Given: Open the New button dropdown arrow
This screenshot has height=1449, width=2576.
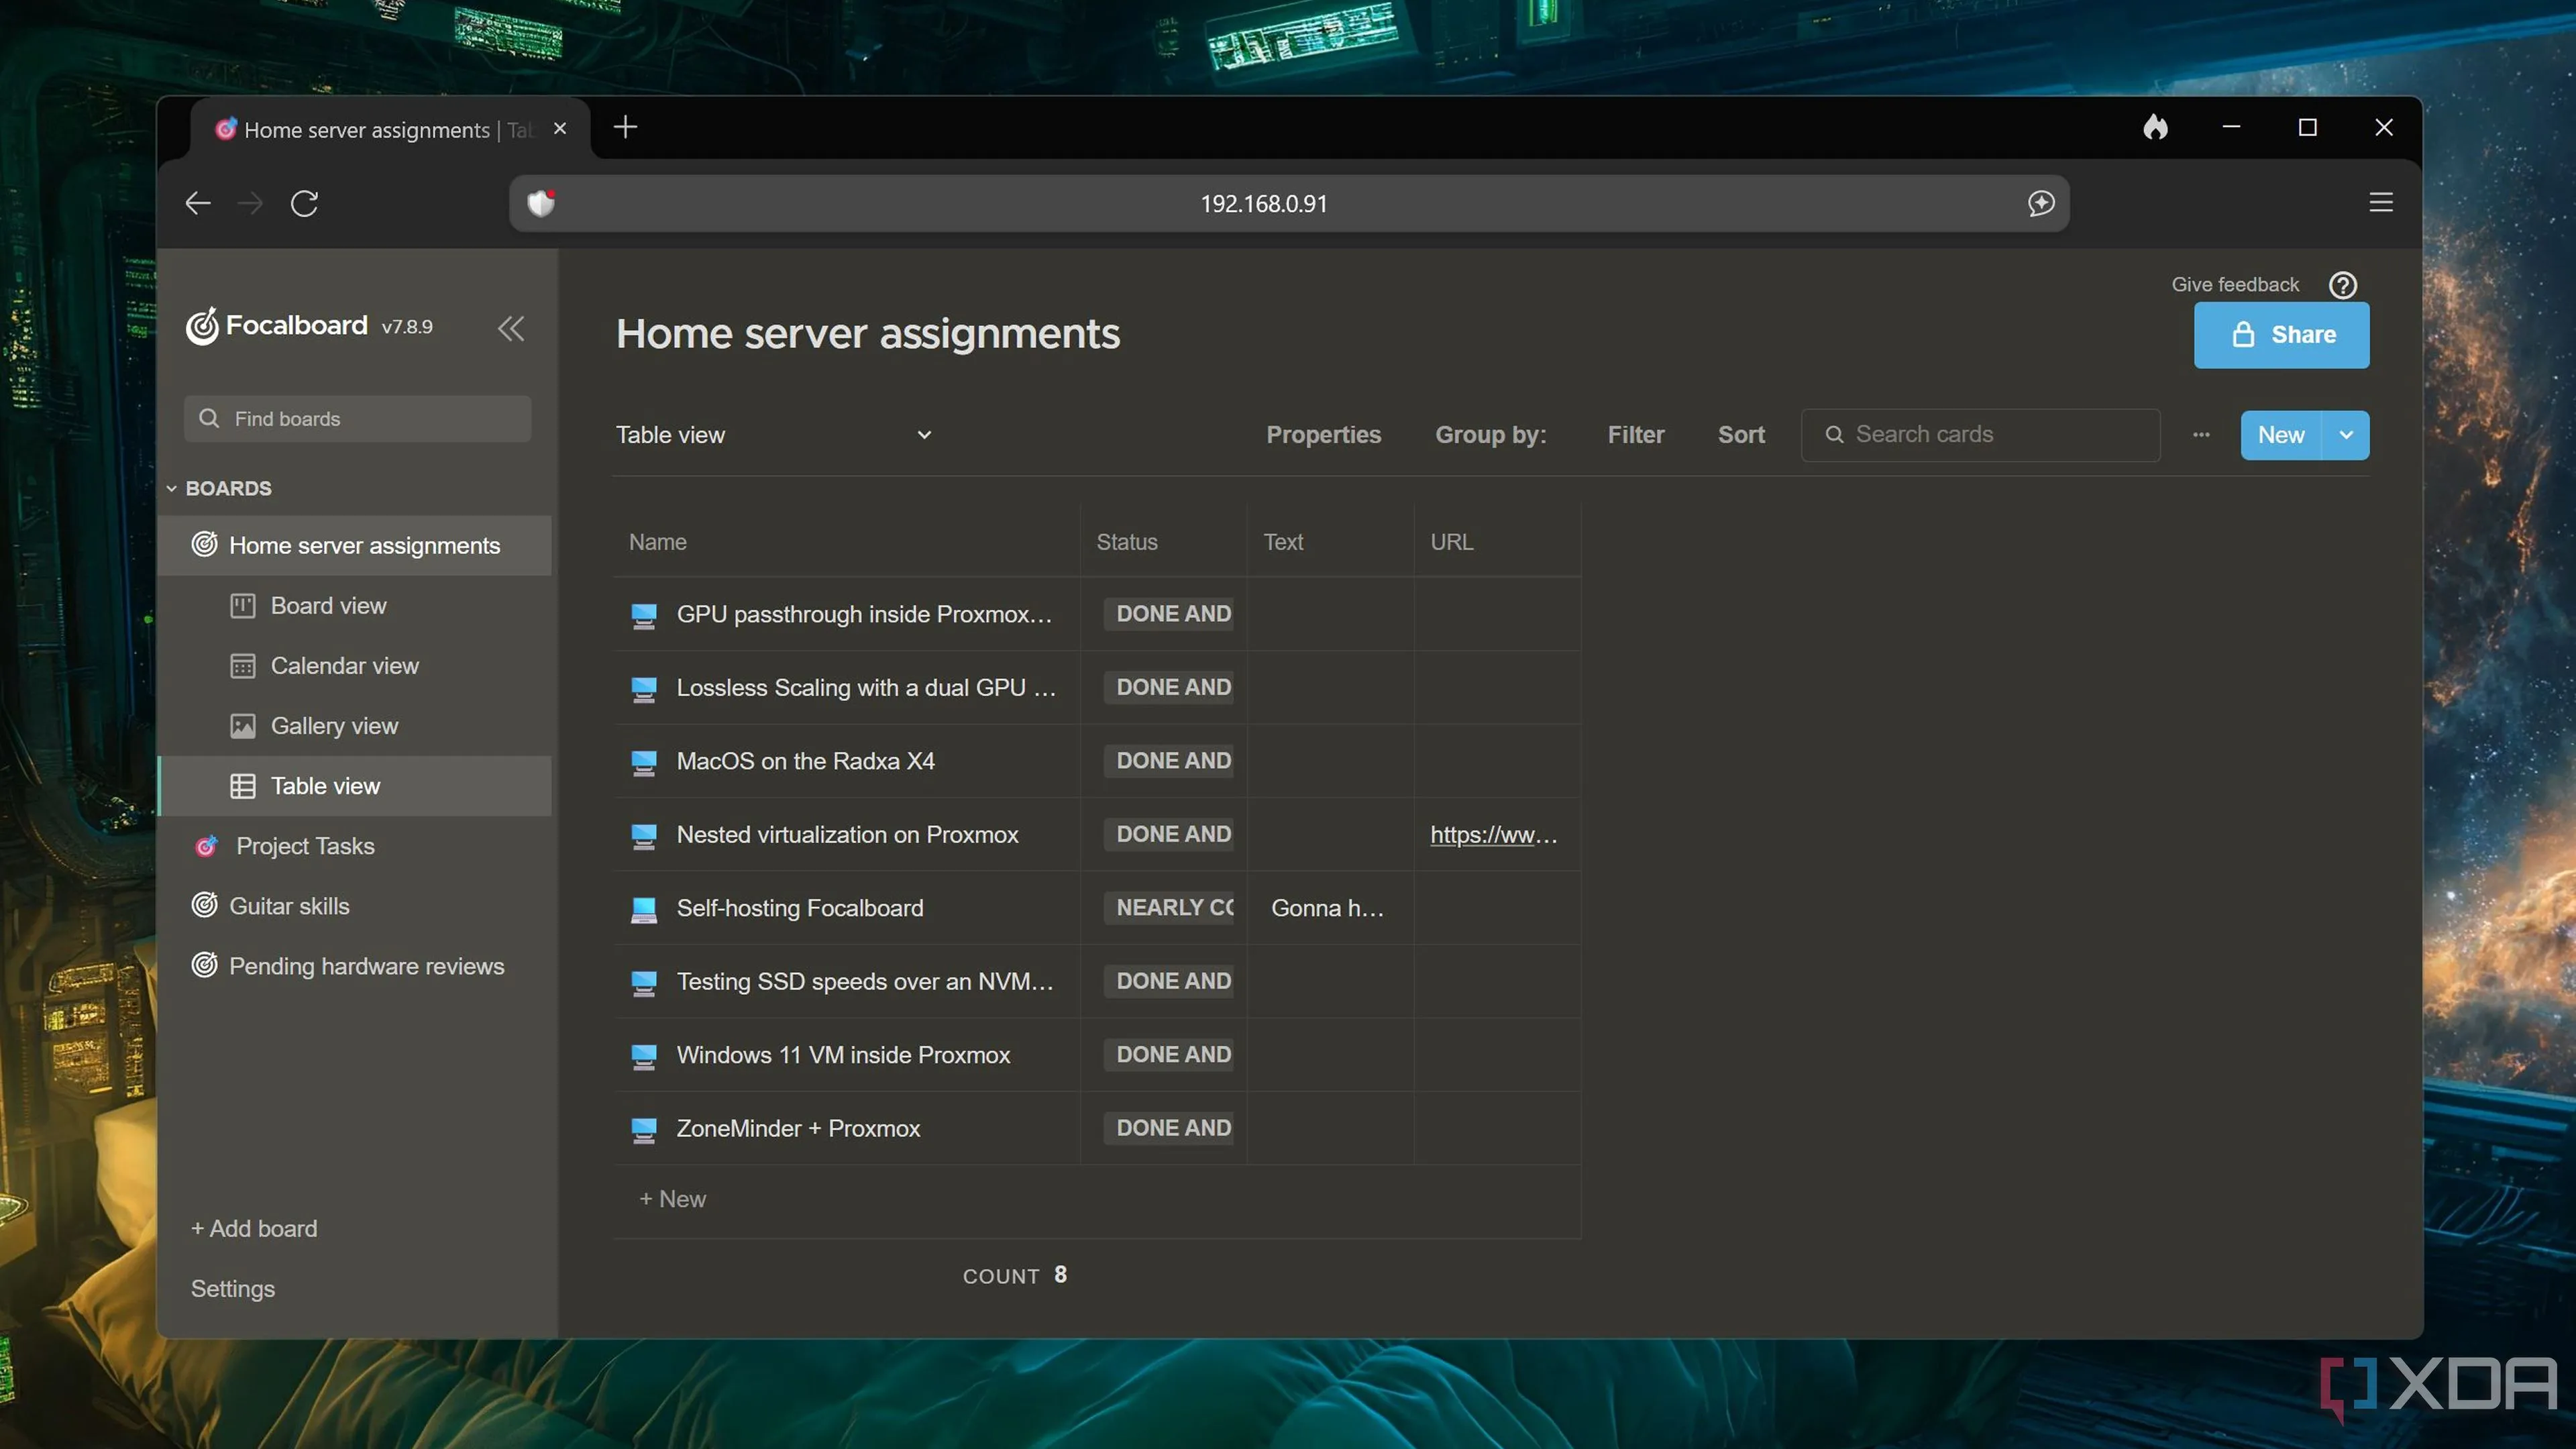Looking at the screenshot, I should [2346, 435].
